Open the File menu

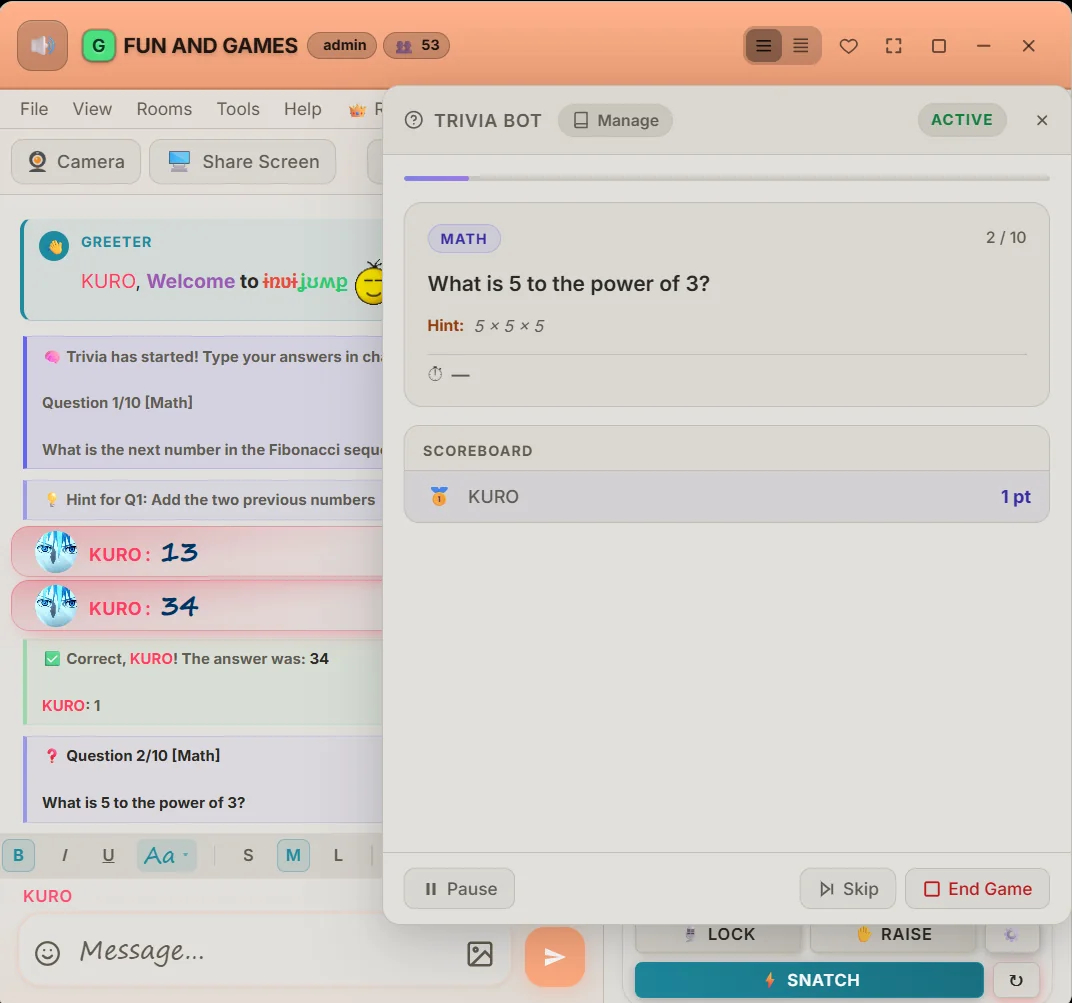pyautogui.click(x=34, y=109)
